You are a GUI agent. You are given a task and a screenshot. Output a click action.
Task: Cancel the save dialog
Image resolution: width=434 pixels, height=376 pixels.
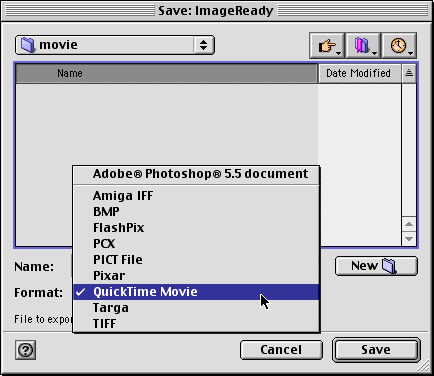(281, 350)
